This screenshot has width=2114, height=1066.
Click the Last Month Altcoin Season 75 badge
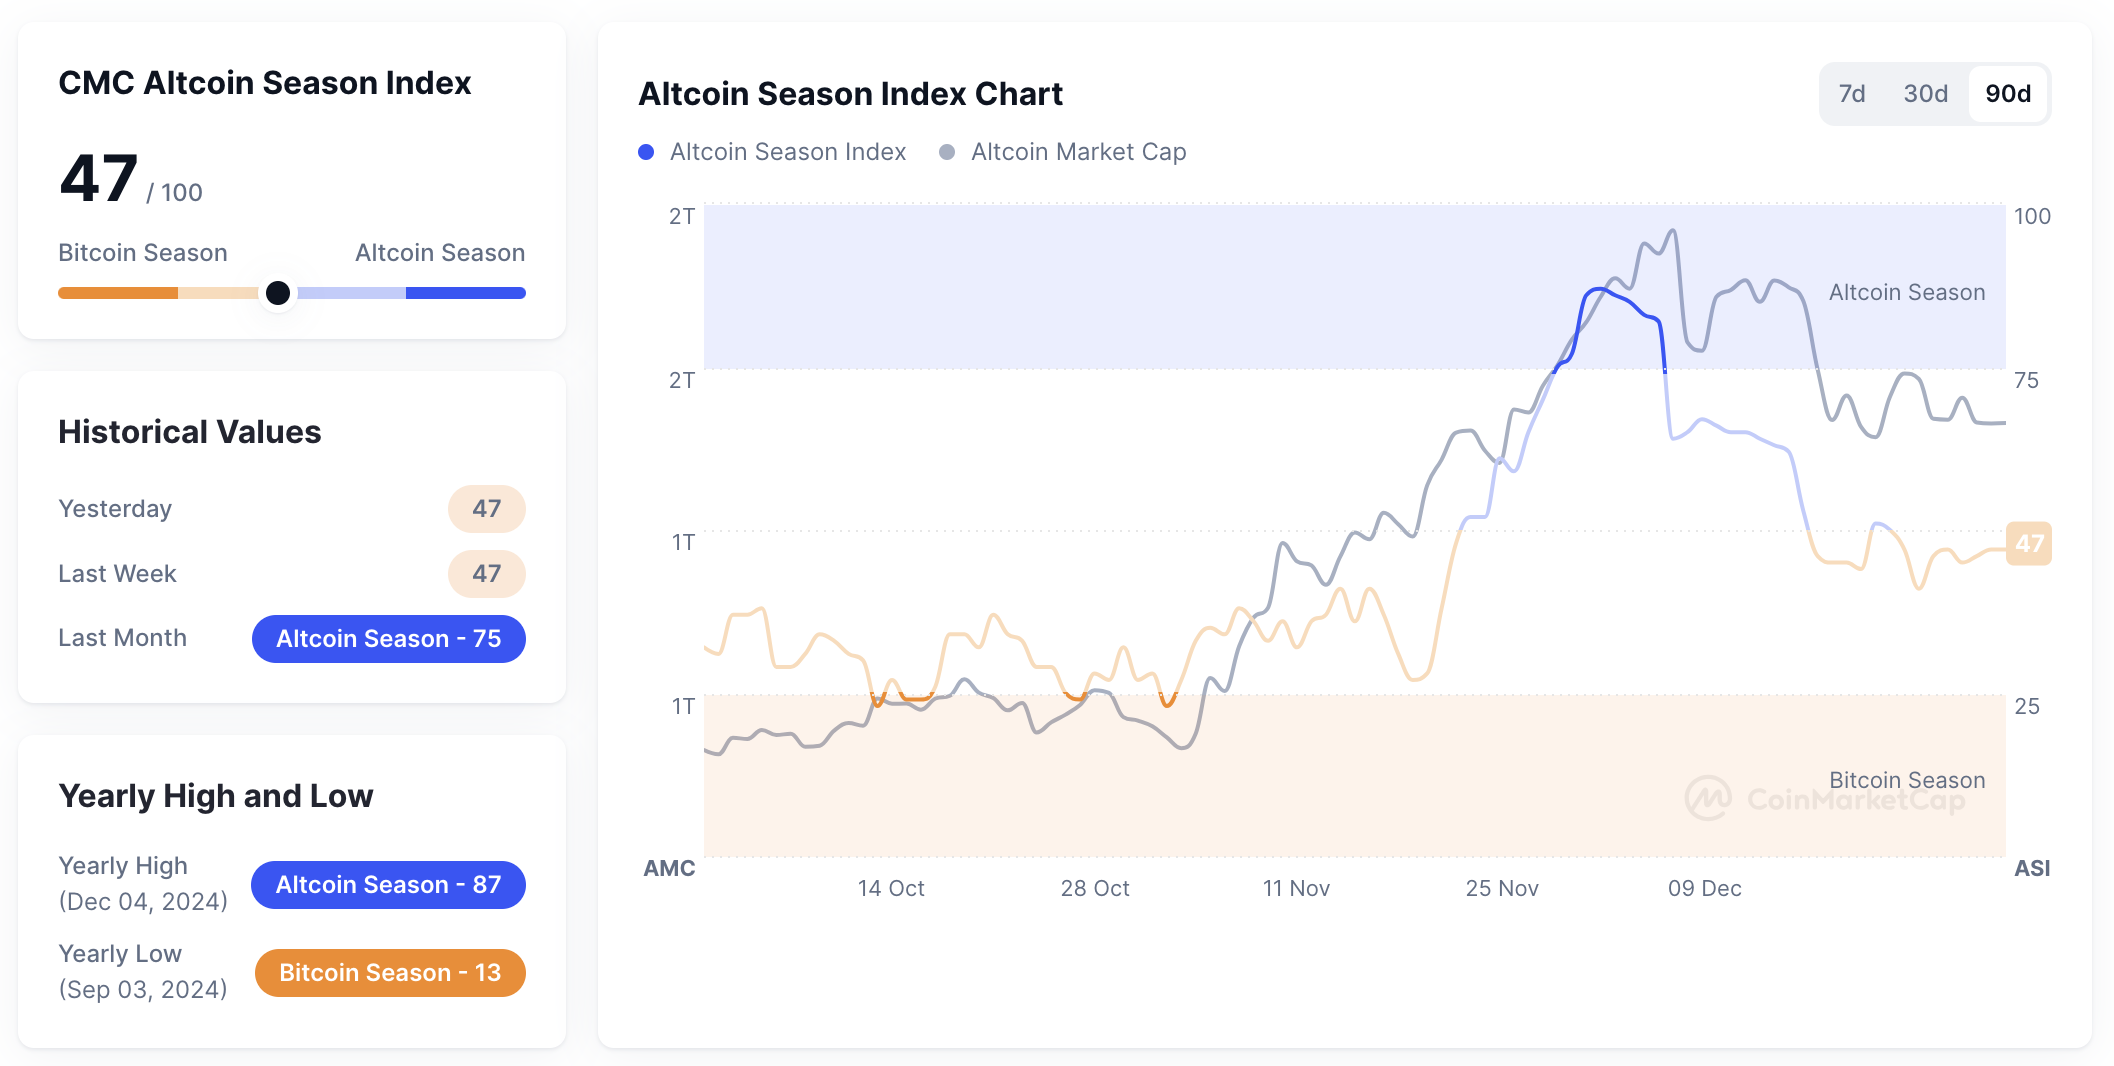click(388, 639)
